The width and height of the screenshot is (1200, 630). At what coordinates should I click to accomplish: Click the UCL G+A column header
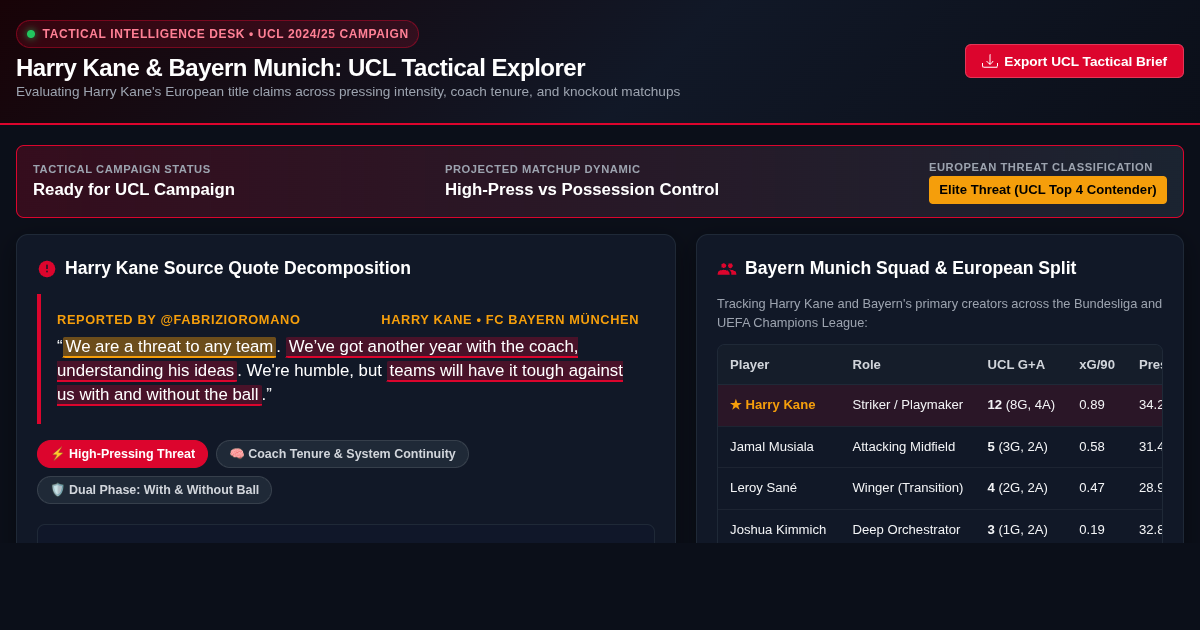tap(1016, 365)
